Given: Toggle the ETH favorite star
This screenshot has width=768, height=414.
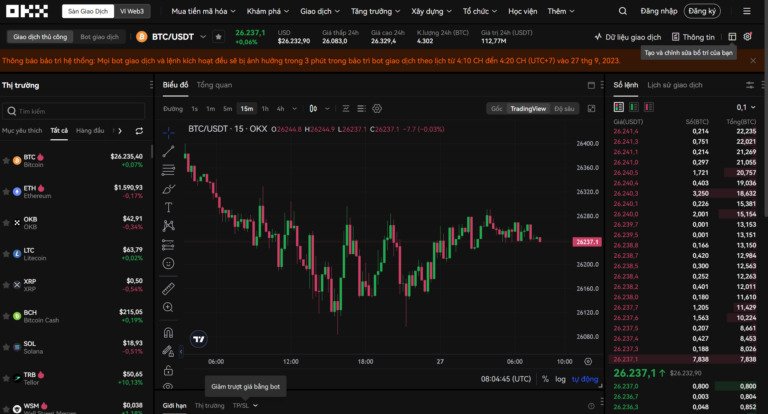Looking at the screenshot, I should click(6, 188).
